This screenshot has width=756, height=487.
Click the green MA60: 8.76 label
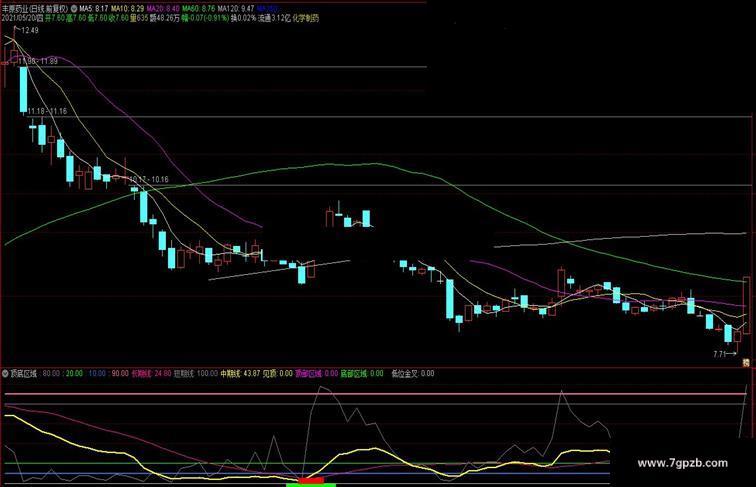click(198, 9)
